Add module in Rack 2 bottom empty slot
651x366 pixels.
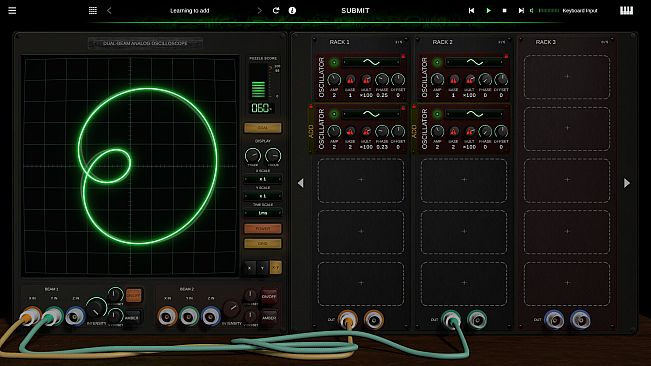tap(464, 283)
